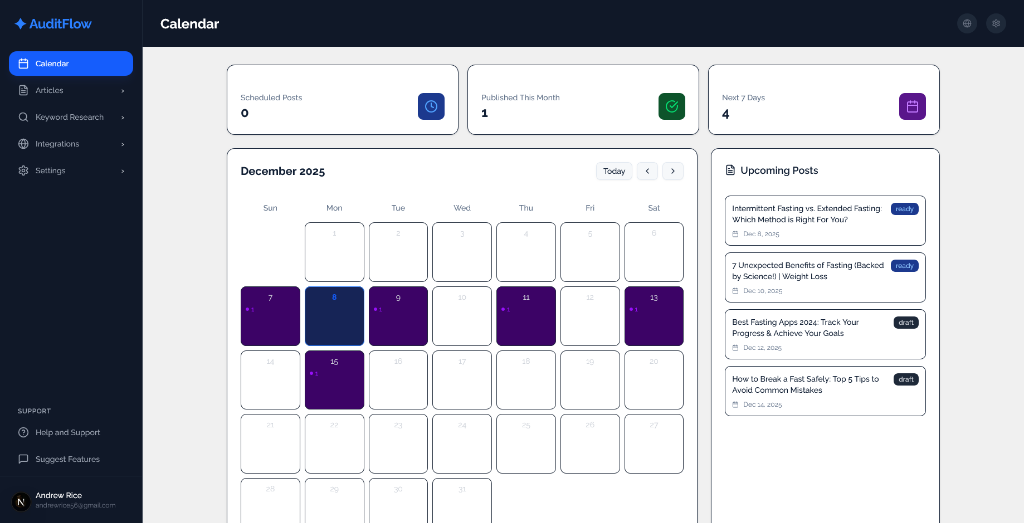Open Help and Support
1024x523 pixels.
tap(71, 432)
